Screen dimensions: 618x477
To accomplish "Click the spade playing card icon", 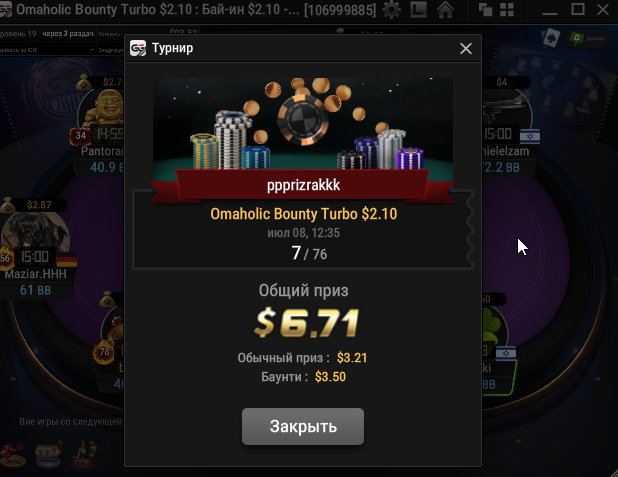I will (551, 38).
